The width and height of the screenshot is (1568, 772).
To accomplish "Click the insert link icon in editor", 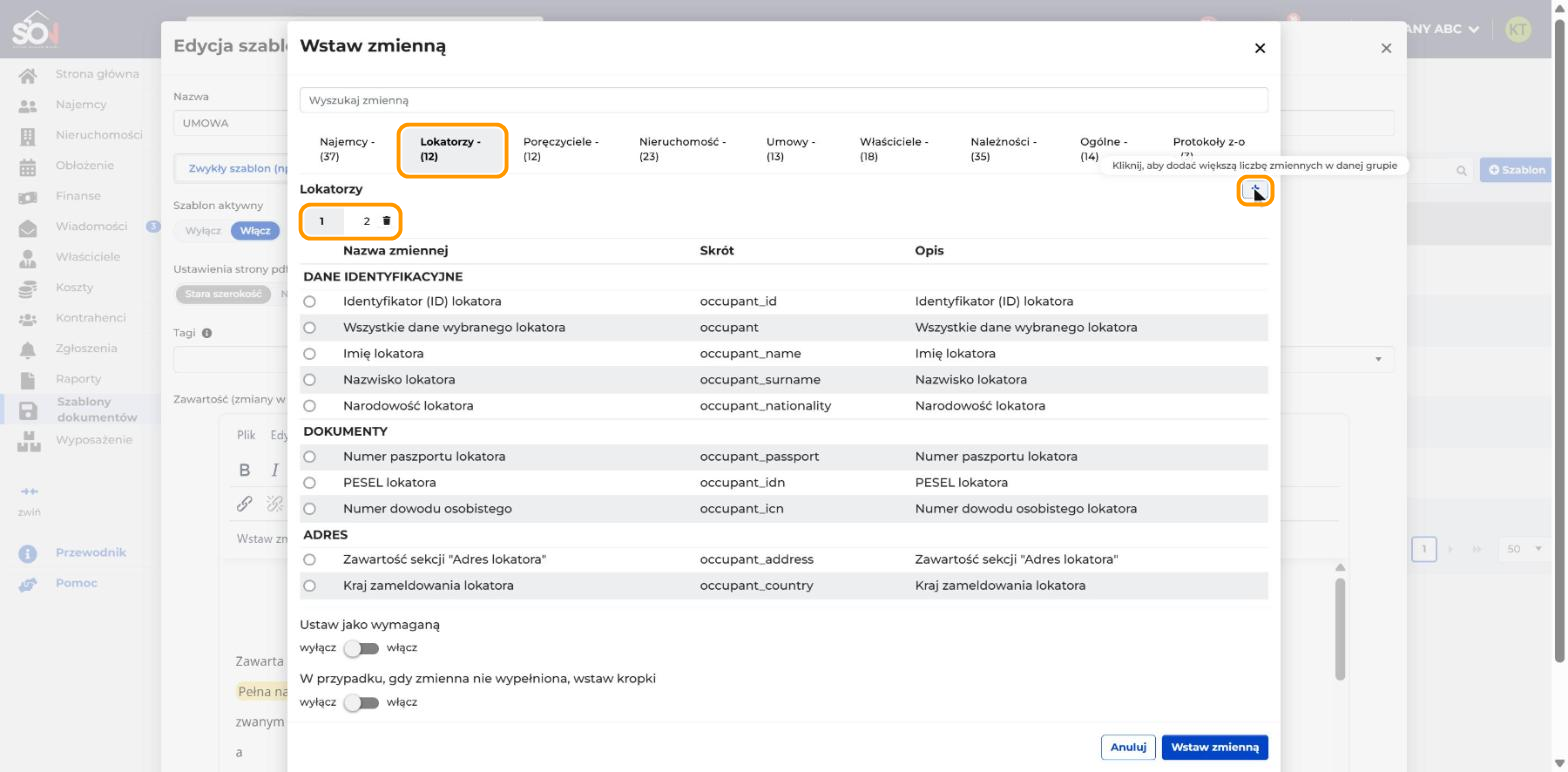I will (x=244, y=504).
